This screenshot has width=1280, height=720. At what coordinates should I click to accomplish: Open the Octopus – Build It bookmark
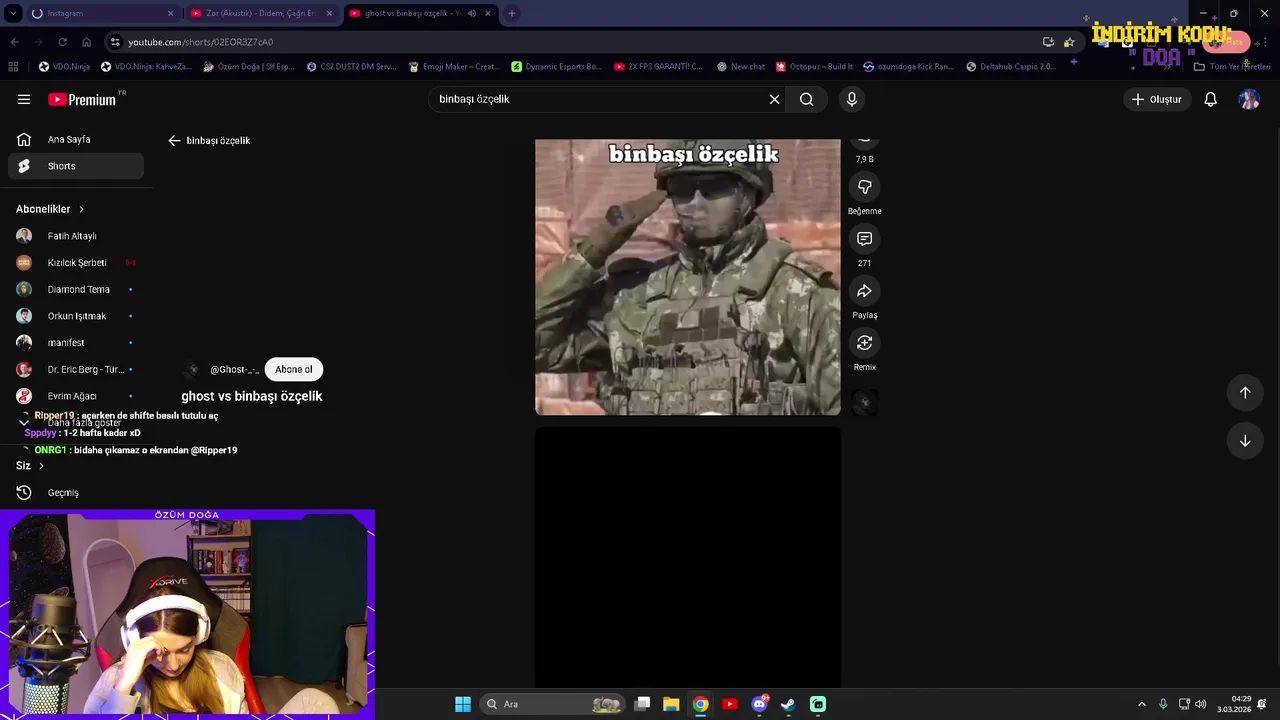pos(814,67)
